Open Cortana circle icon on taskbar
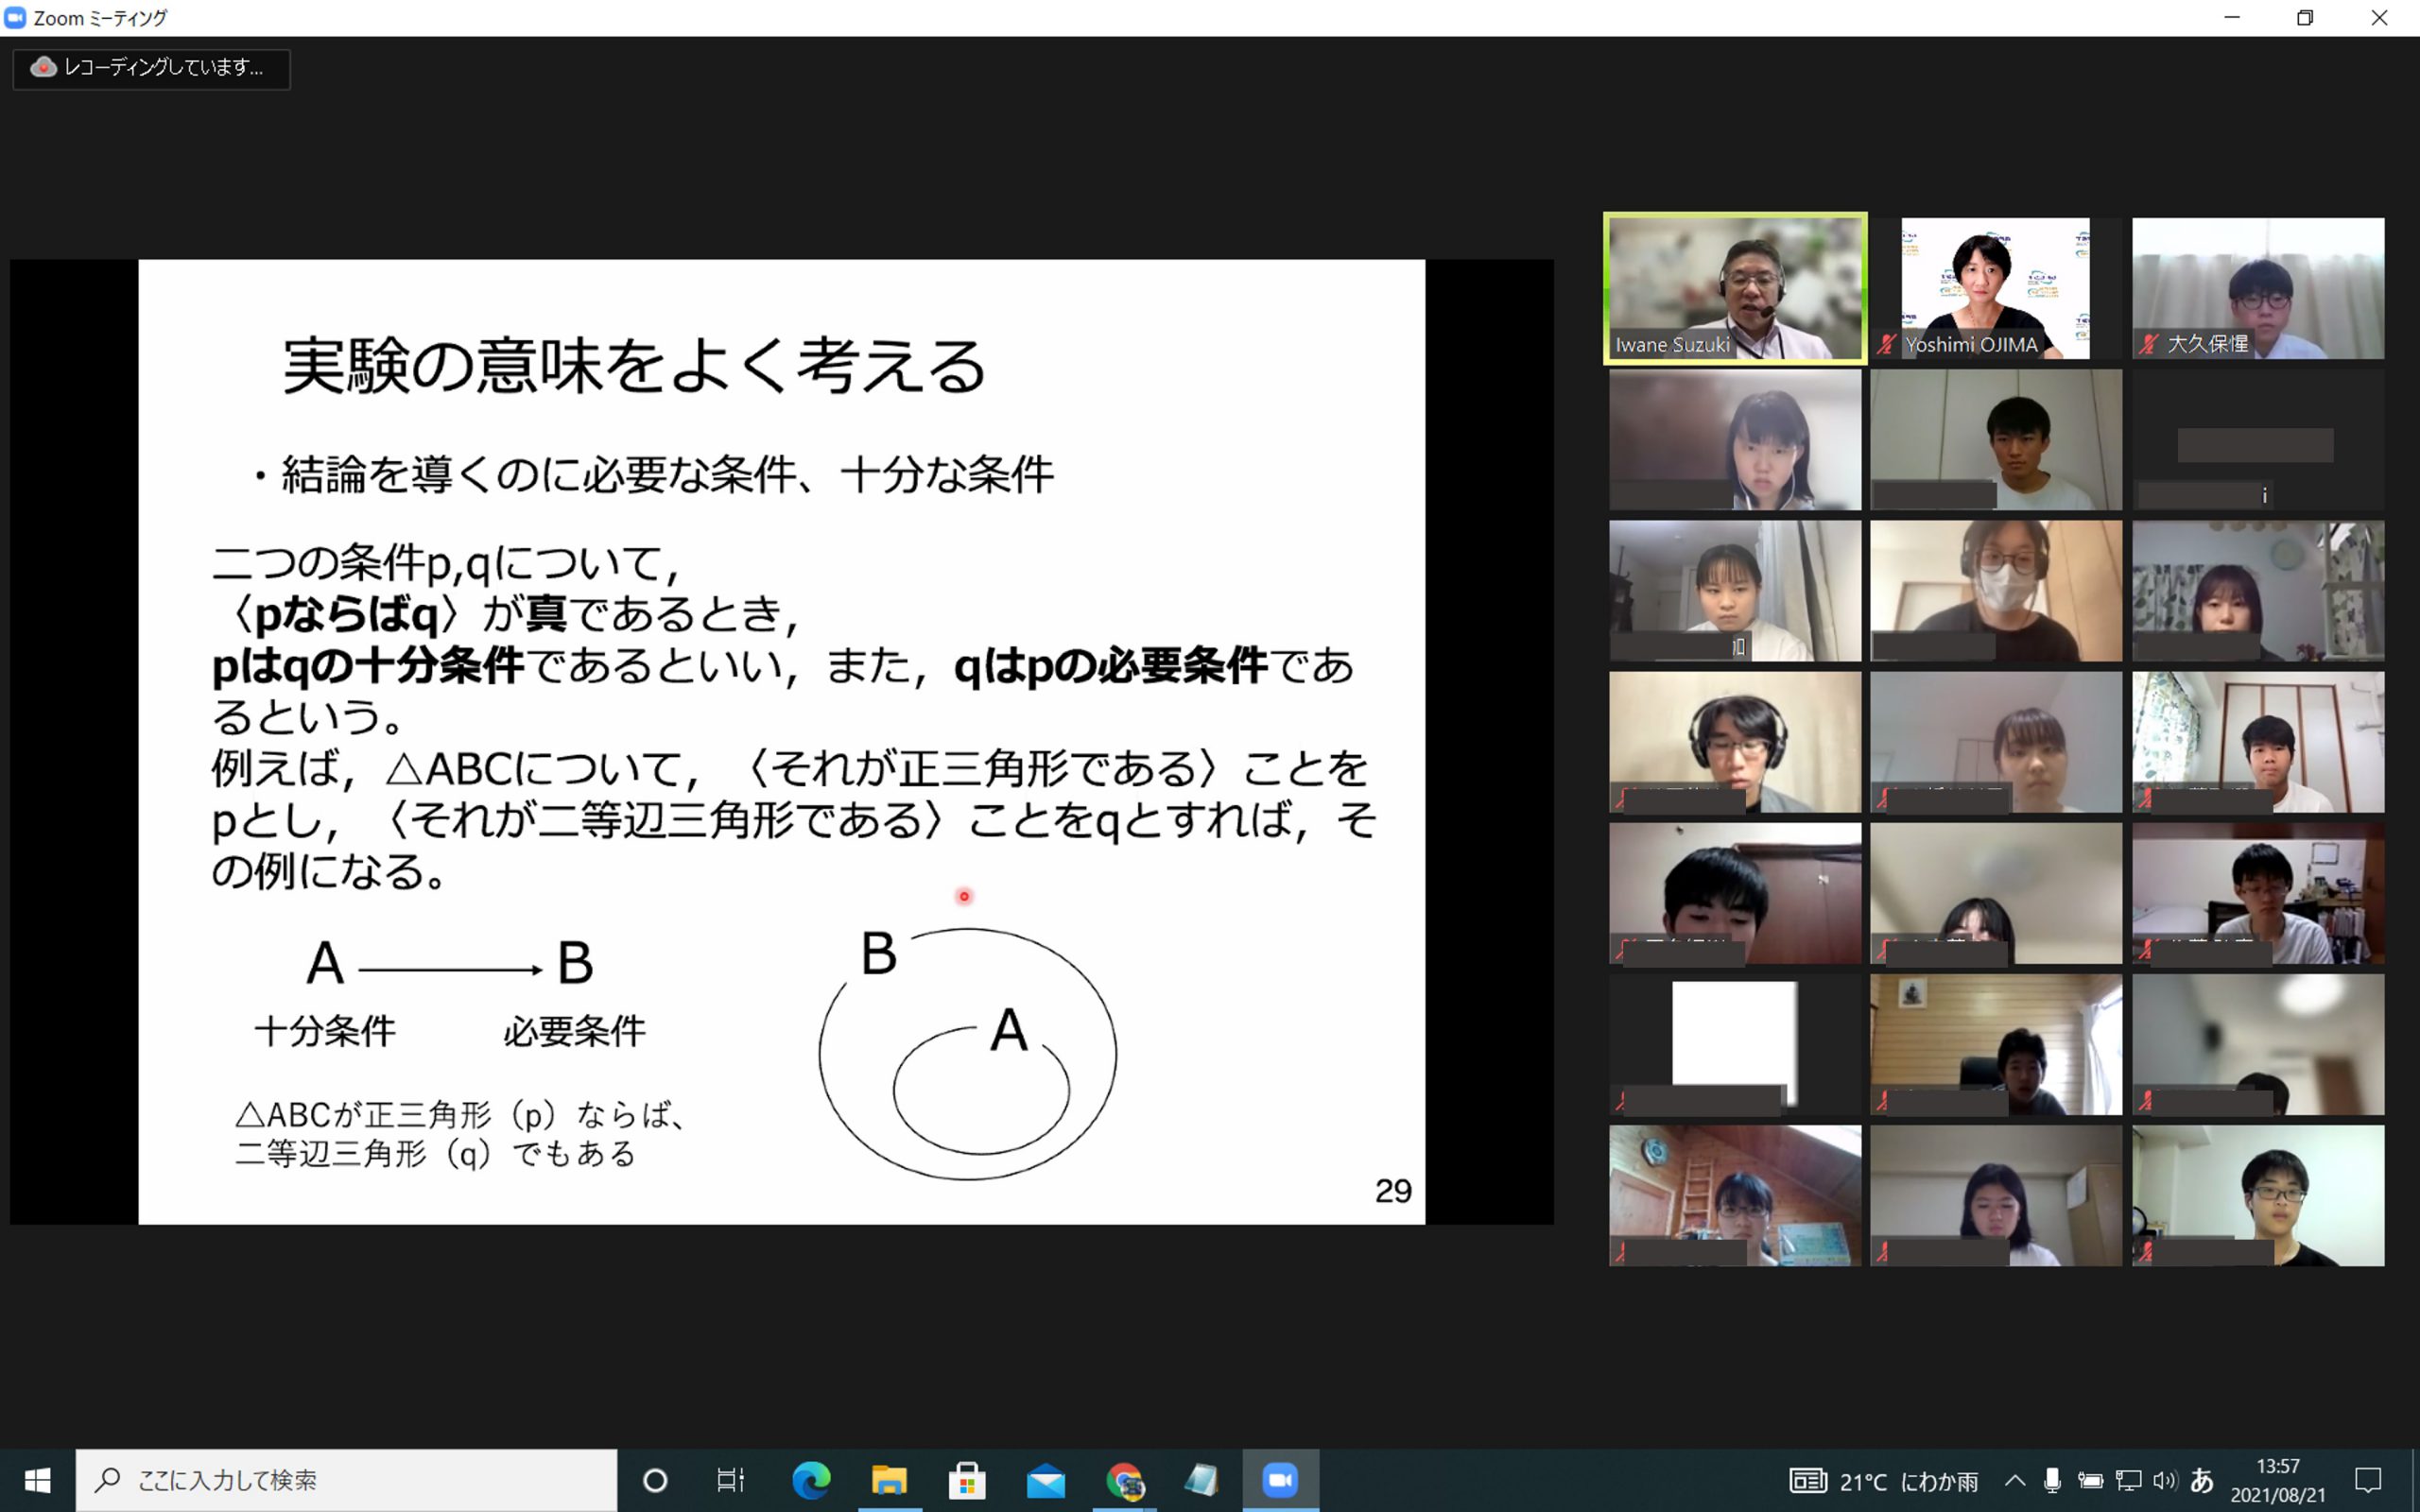The image size is (2420, 1512). coord(655,1480)
